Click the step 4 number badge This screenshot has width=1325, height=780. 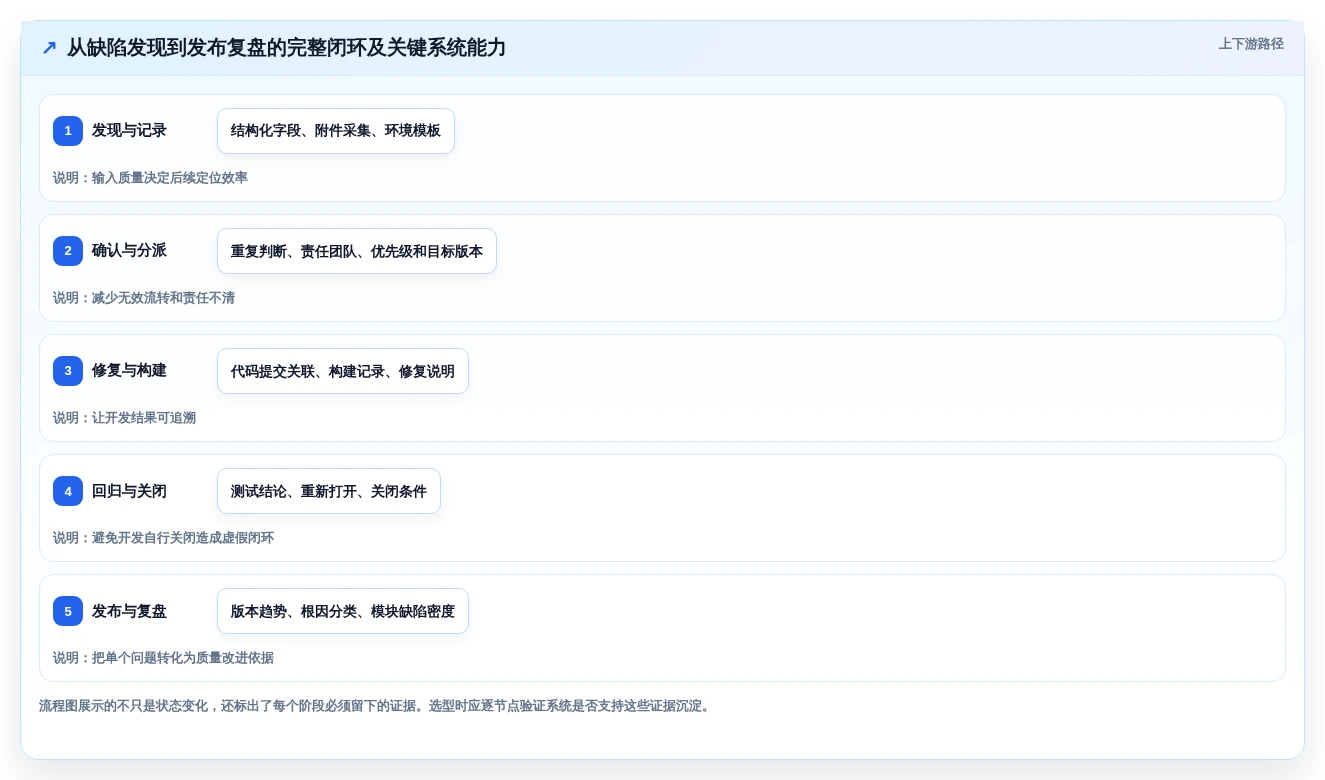(68, 491)
